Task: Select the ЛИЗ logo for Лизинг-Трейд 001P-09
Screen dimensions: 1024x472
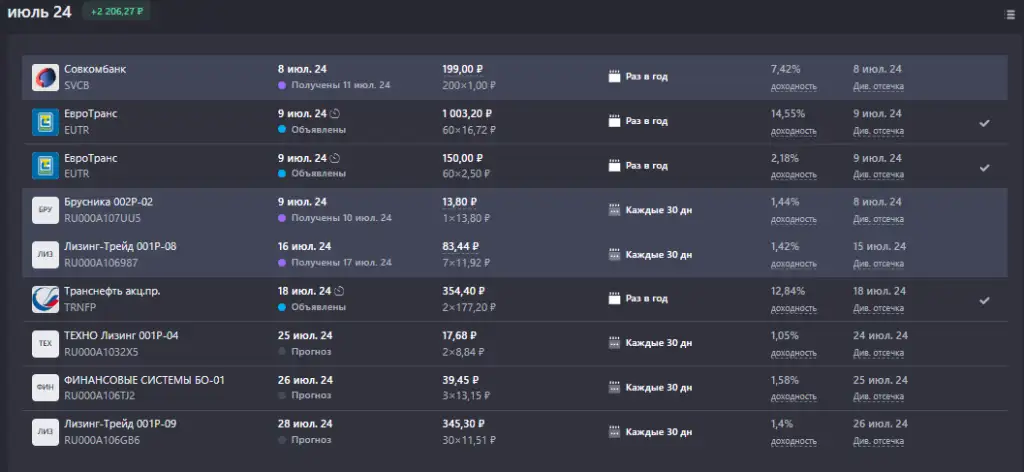Action: (x=46, y=432)
